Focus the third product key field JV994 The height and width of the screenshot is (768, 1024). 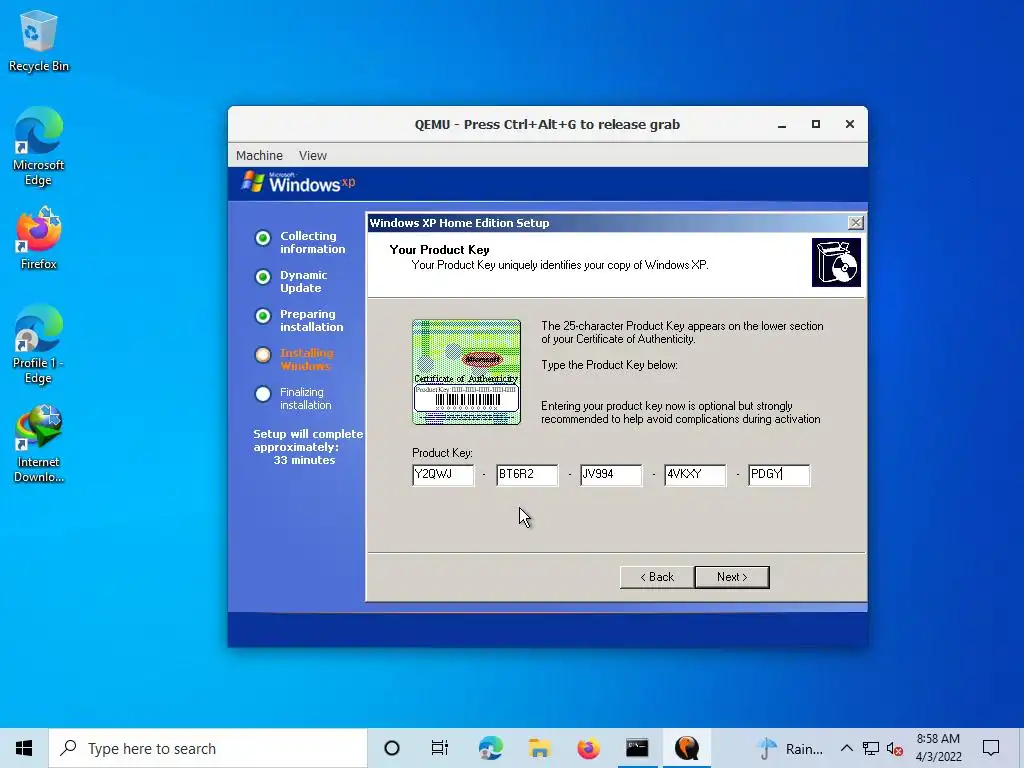tap(611, 475)
